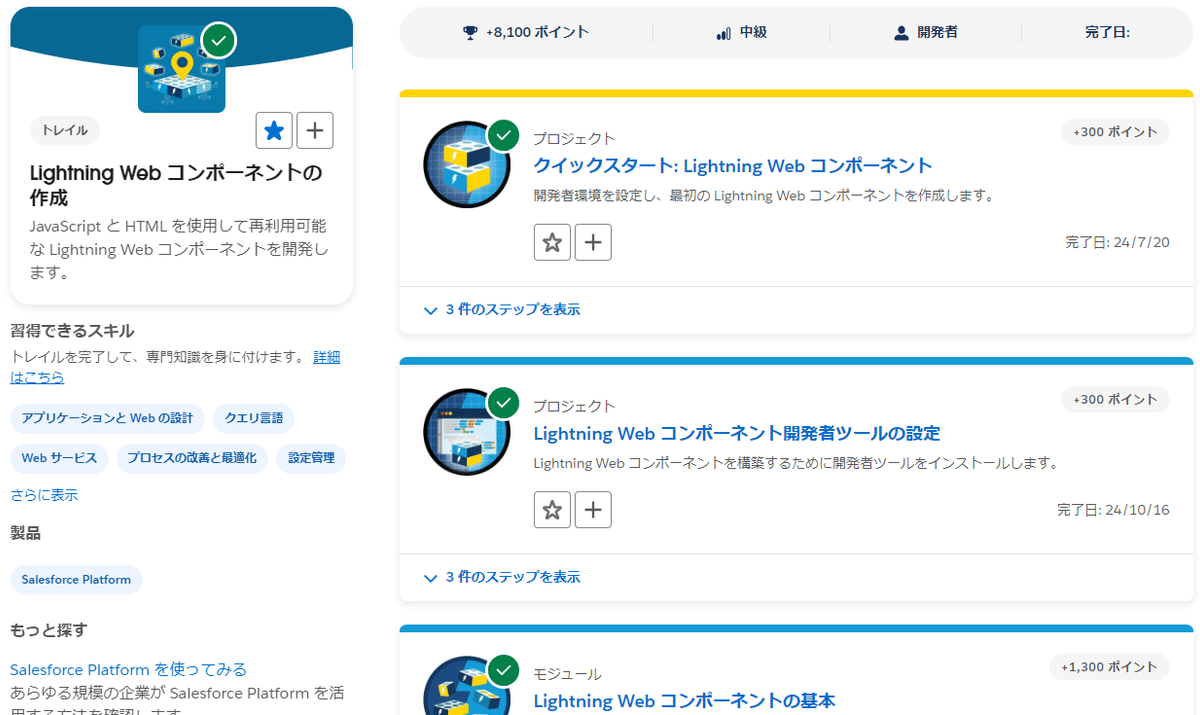Select the アプリケーションと Web の設計 skill tag
This screenshot has width=1200, height=715.
(x=108, y=418)
